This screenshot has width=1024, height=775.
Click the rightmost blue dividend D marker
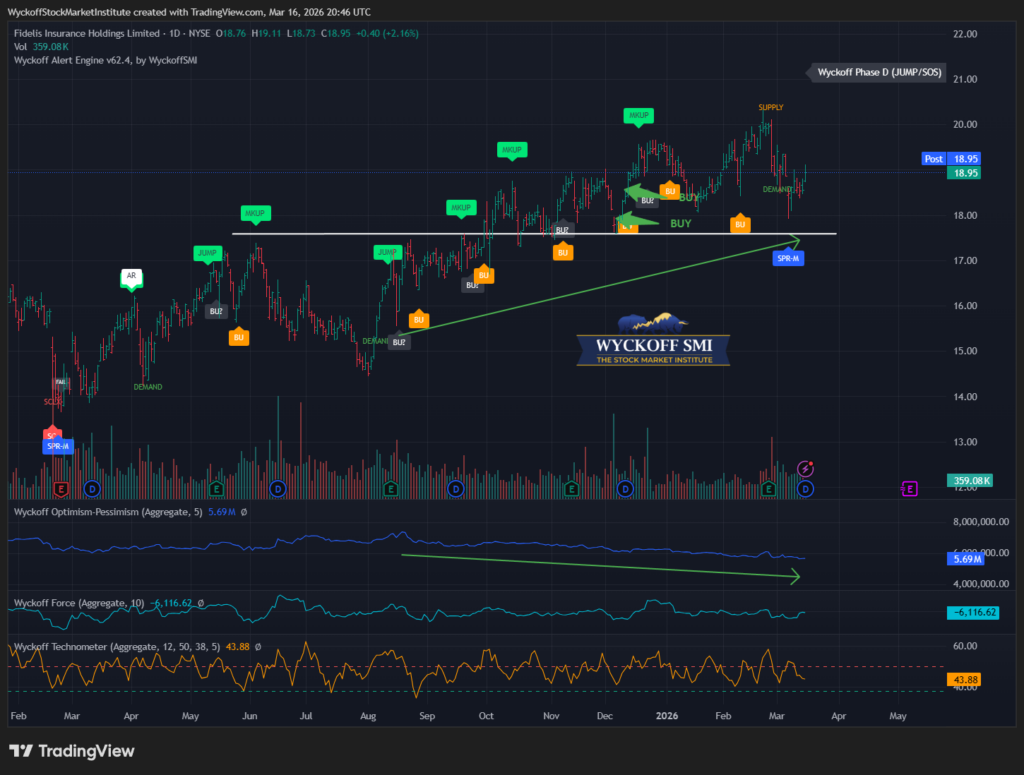(x=806, y=489)
